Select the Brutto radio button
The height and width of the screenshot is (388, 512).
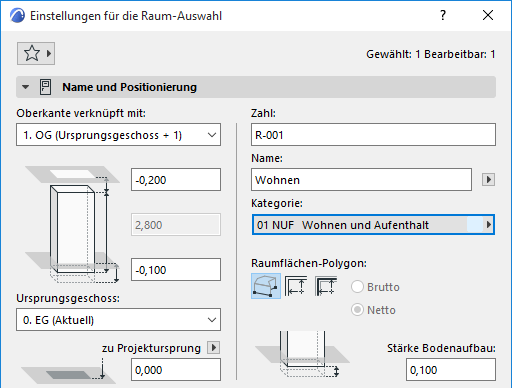357,287
